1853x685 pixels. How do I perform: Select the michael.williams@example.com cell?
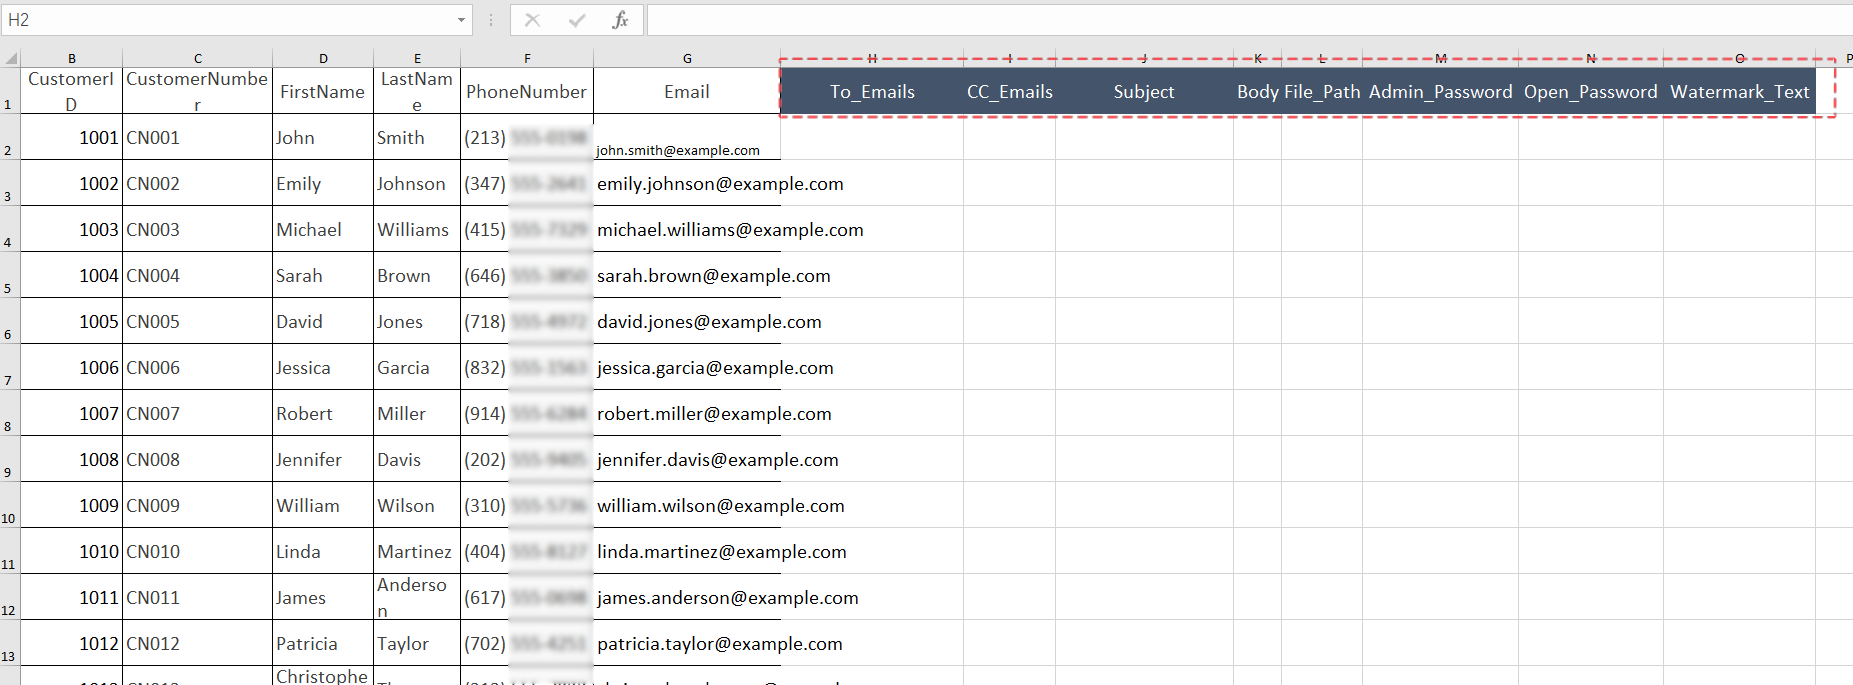point(687,229)
